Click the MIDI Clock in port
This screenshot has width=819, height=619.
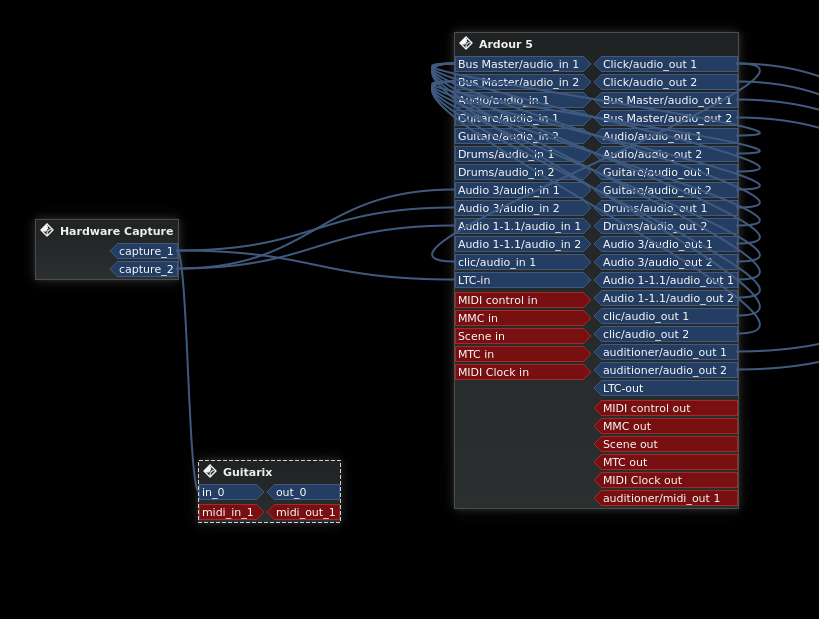pyautogui.click(x=523, y=372)
